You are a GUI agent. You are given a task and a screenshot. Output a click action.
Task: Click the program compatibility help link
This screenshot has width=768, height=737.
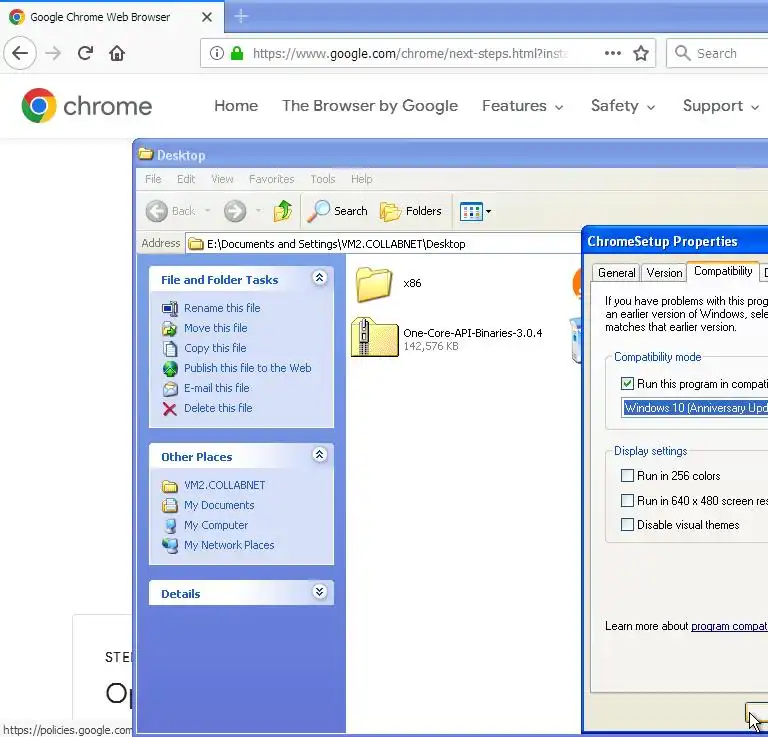[x=729, y=626]
